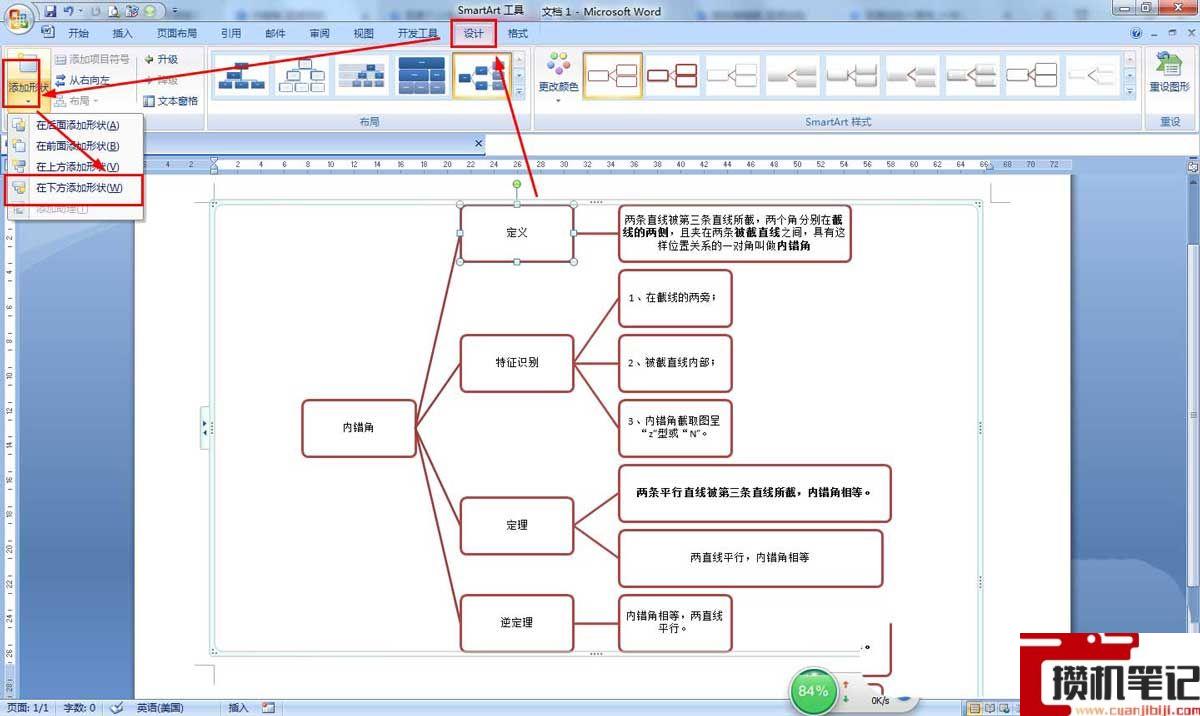Select the second hierarchy layout thumbnail
1200x716 pixels.
tap(302, 76)
